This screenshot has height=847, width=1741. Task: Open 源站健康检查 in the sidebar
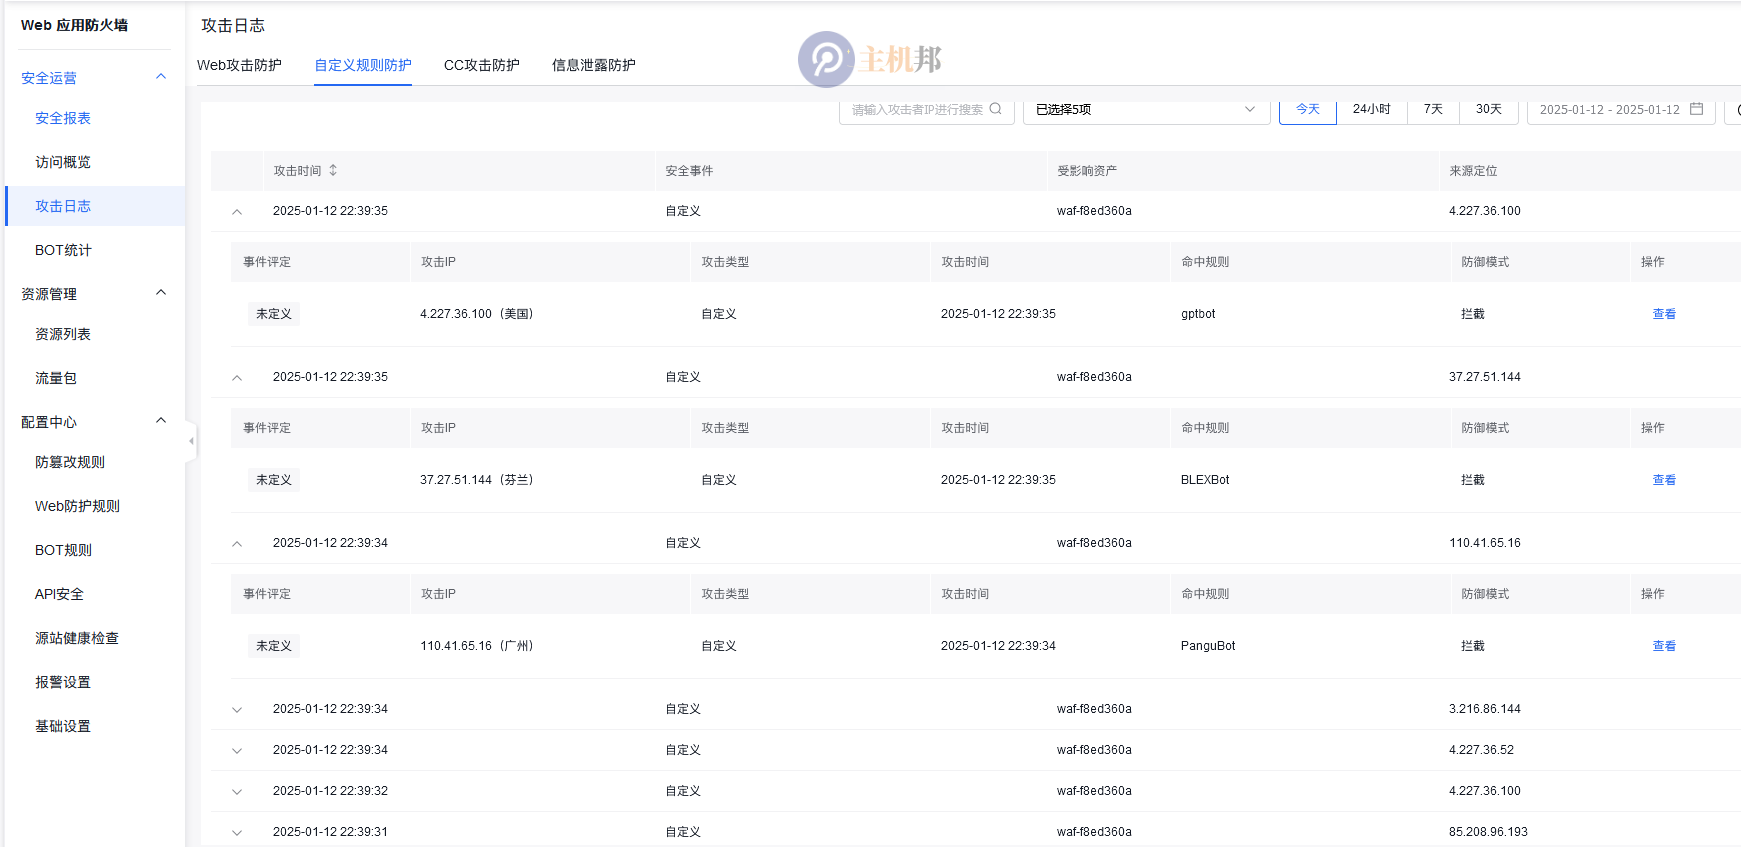tap(77, 638)
